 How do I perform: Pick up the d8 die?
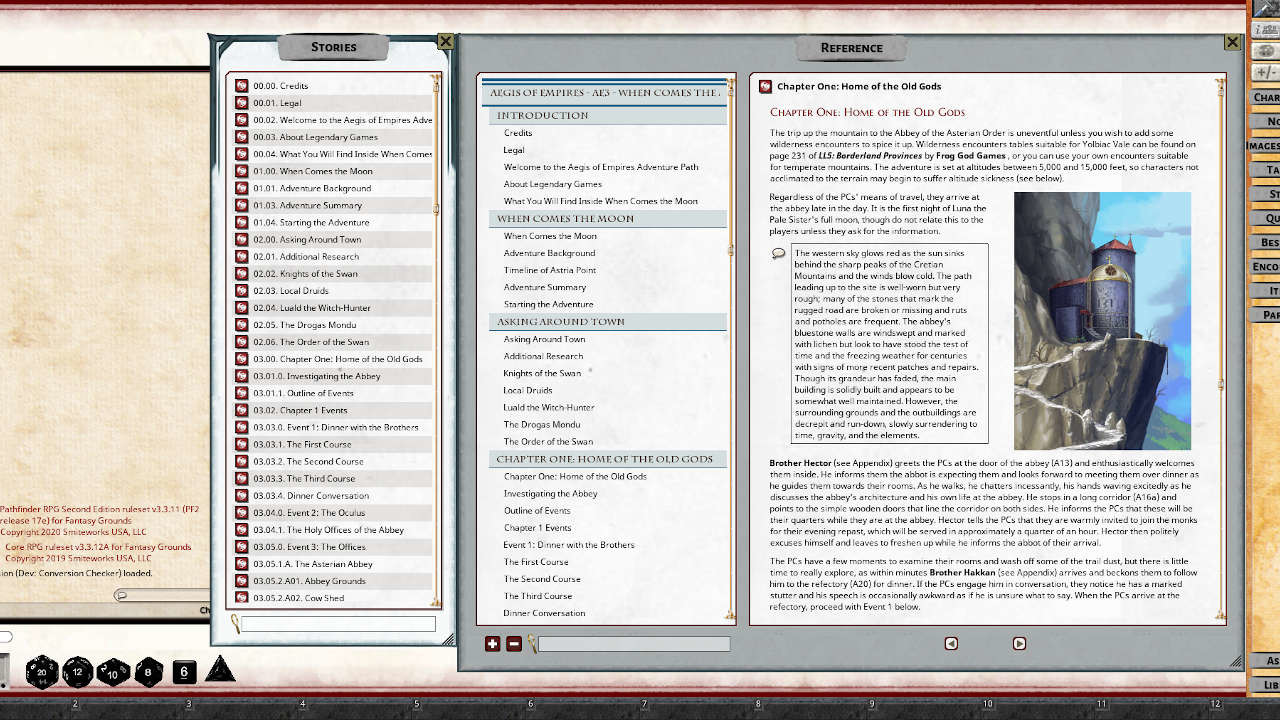(149, 672)
